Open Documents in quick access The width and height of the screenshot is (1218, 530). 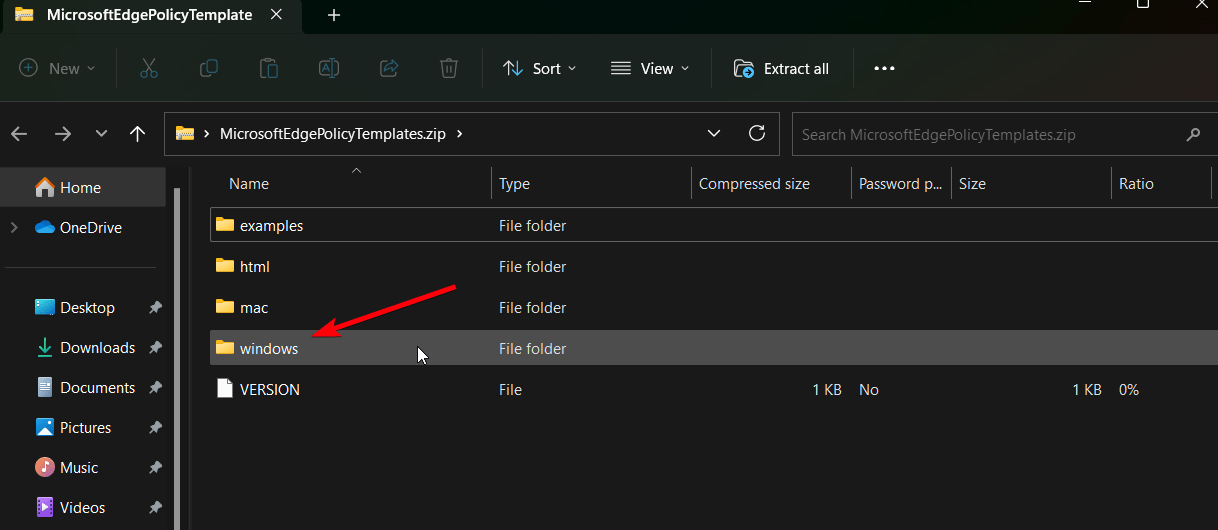click(x=83, y=388)
